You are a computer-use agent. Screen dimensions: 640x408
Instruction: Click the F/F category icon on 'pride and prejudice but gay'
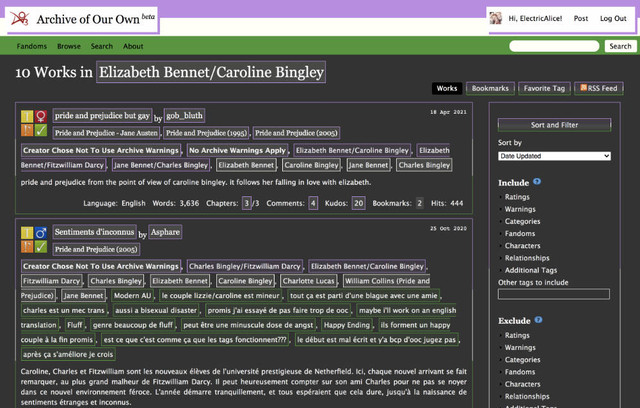[x=40, y=116]
